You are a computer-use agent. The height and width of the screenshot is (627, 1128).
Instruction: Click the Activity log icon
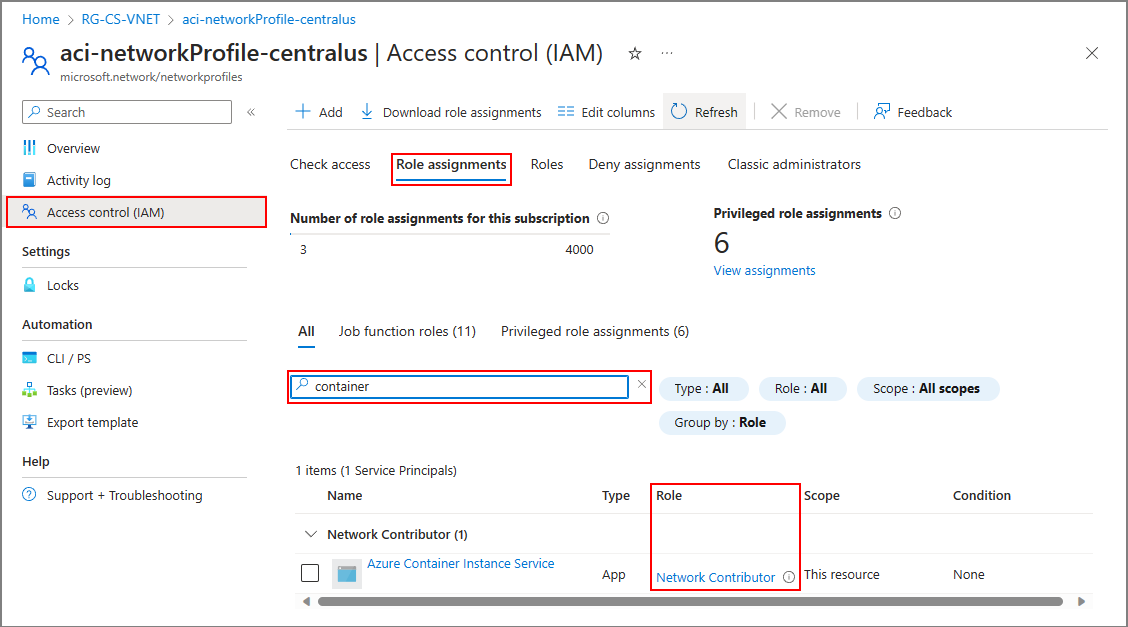(x=29, y=180)
